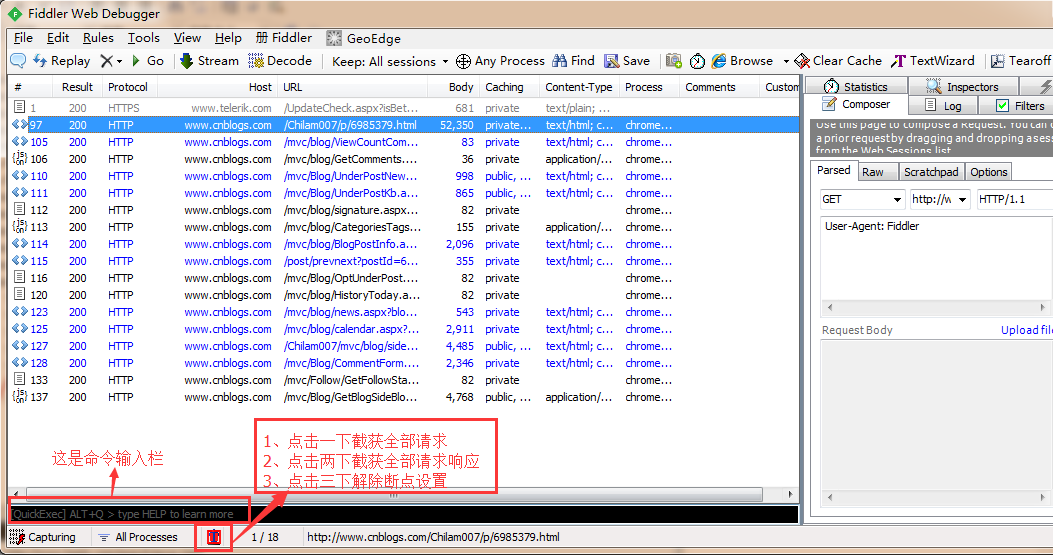Click the comment balloon toolbar icon
The height and width of the screenshot is (555, 1056).
tap(18, 61)
